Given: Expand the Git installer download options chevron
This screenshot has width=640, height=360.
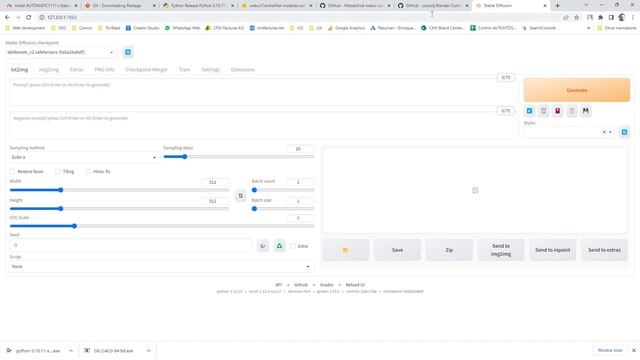Looking at the screenshot, I should [148, 351].
